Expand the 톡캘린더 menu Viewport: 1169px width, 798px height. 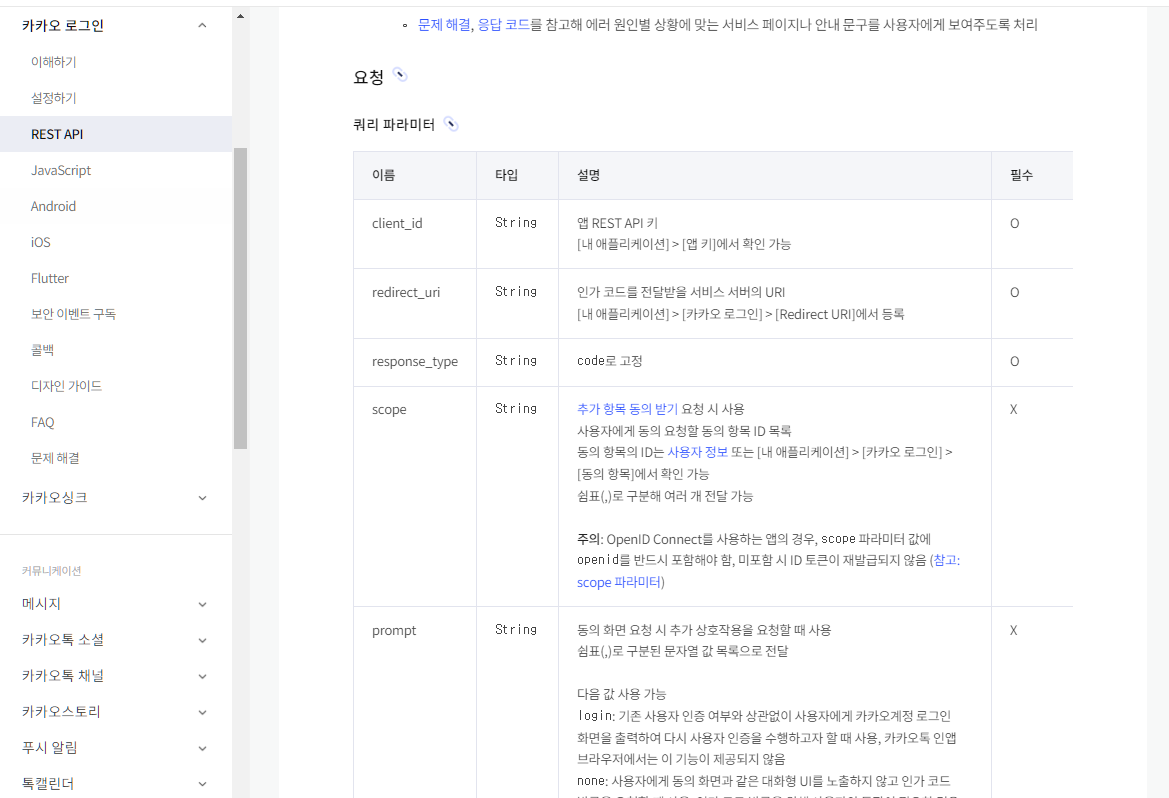tap(202, 784)
